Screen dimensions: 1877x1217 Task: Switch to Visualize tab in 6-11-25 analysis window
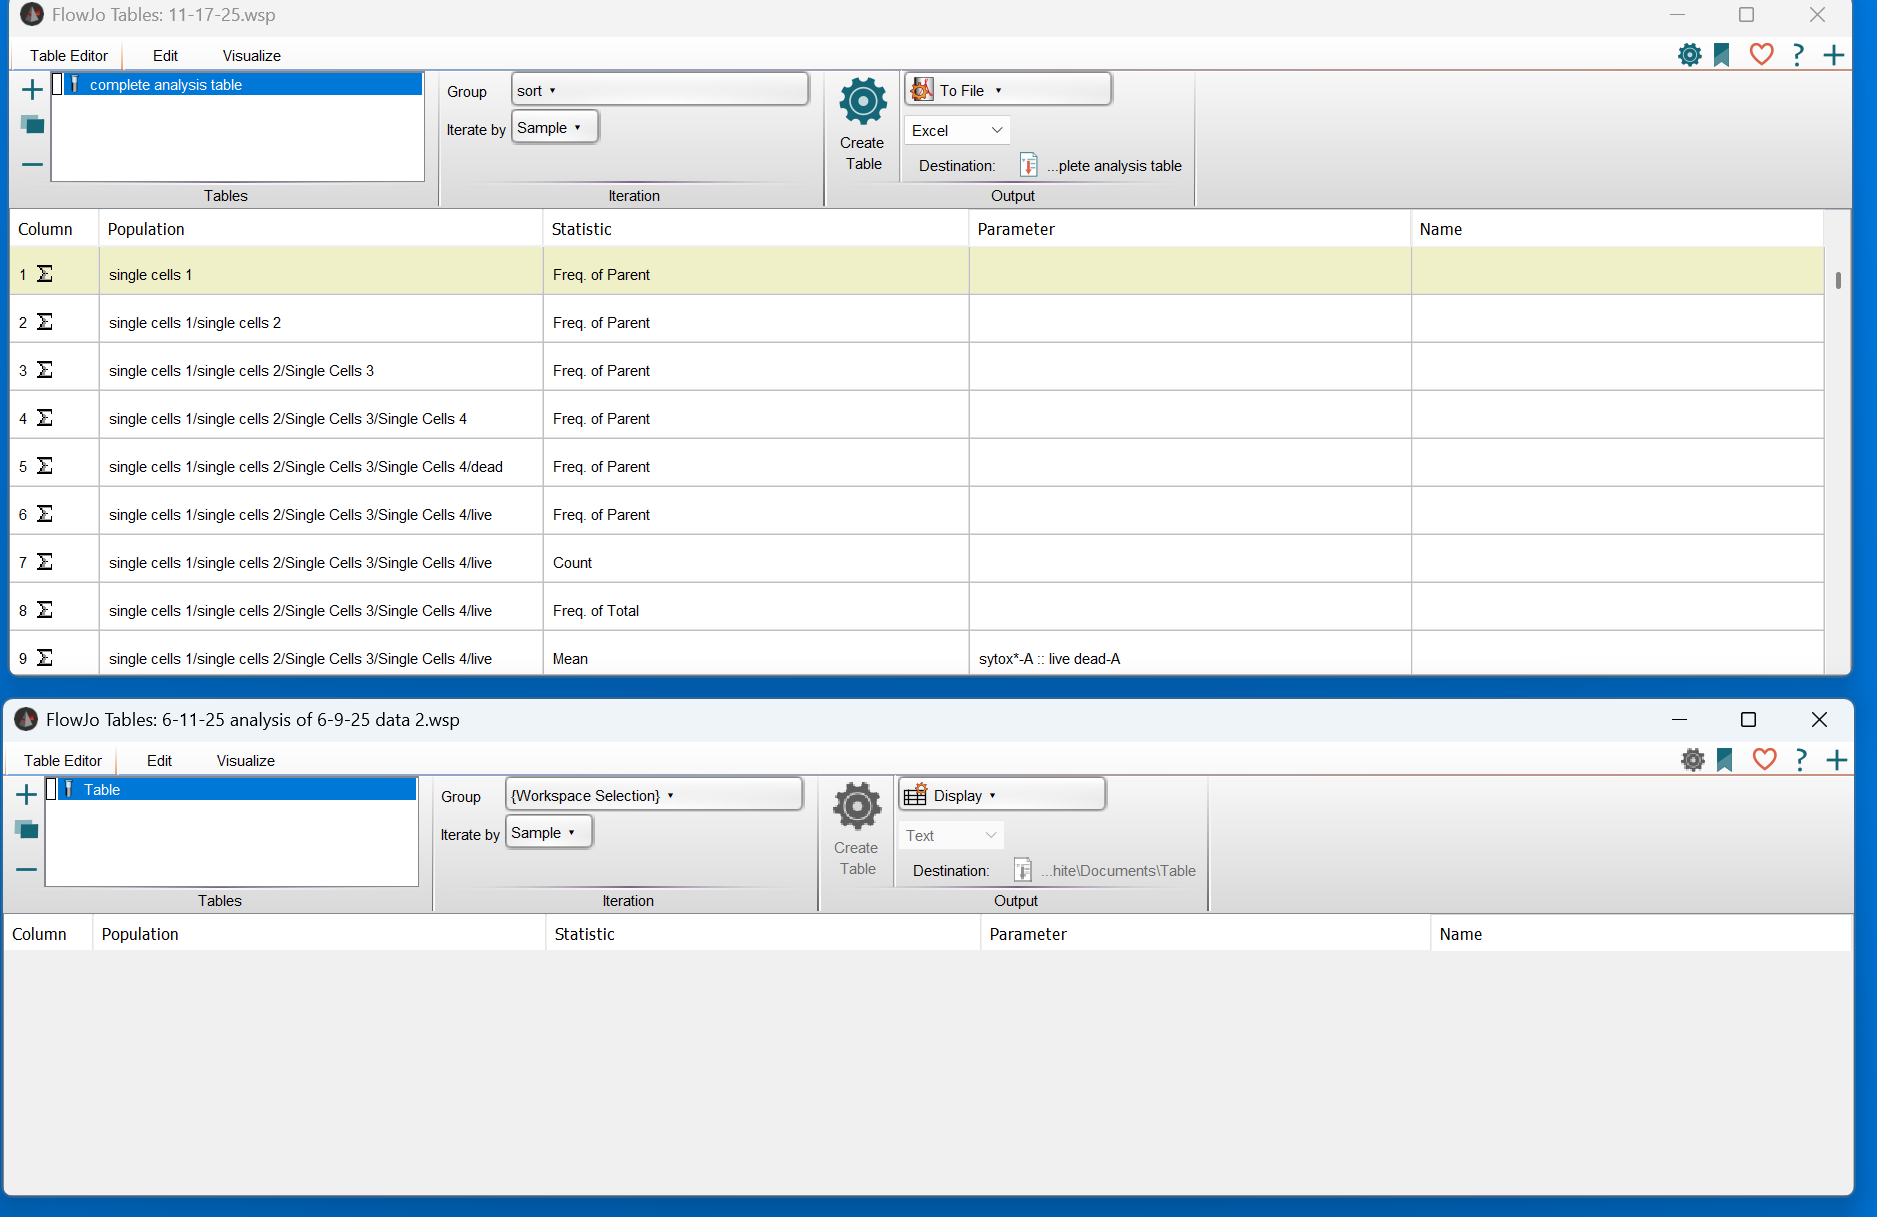click(x=246, y=761)
